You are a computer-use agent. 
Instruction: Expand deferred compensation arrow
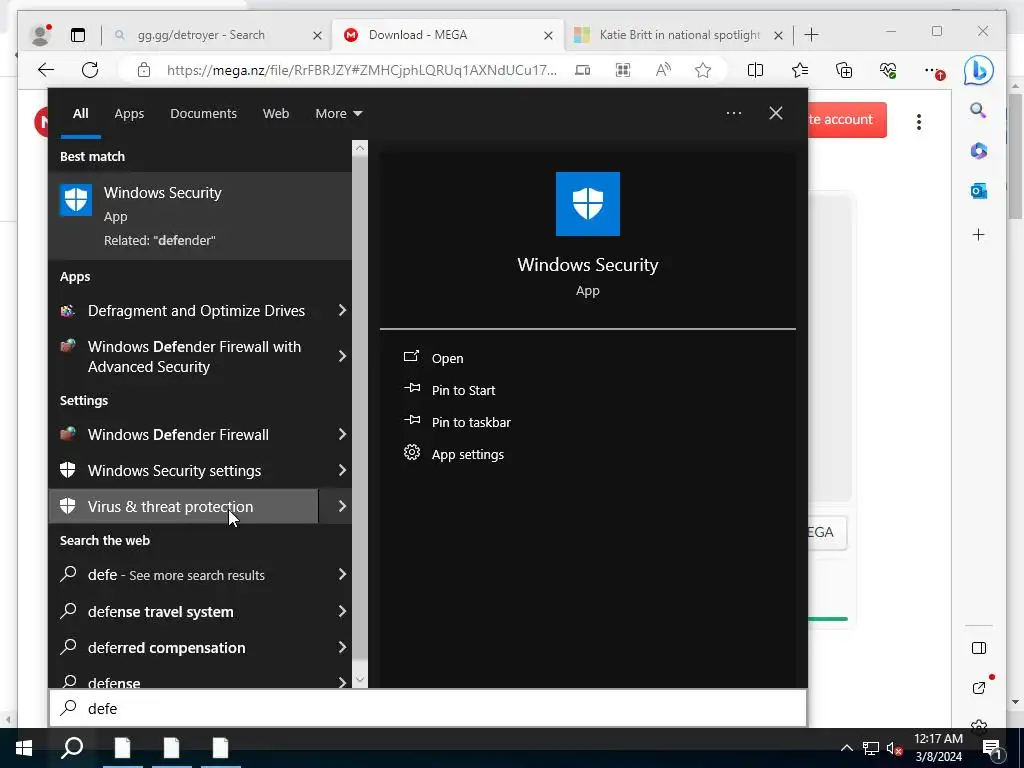point(342,648)
